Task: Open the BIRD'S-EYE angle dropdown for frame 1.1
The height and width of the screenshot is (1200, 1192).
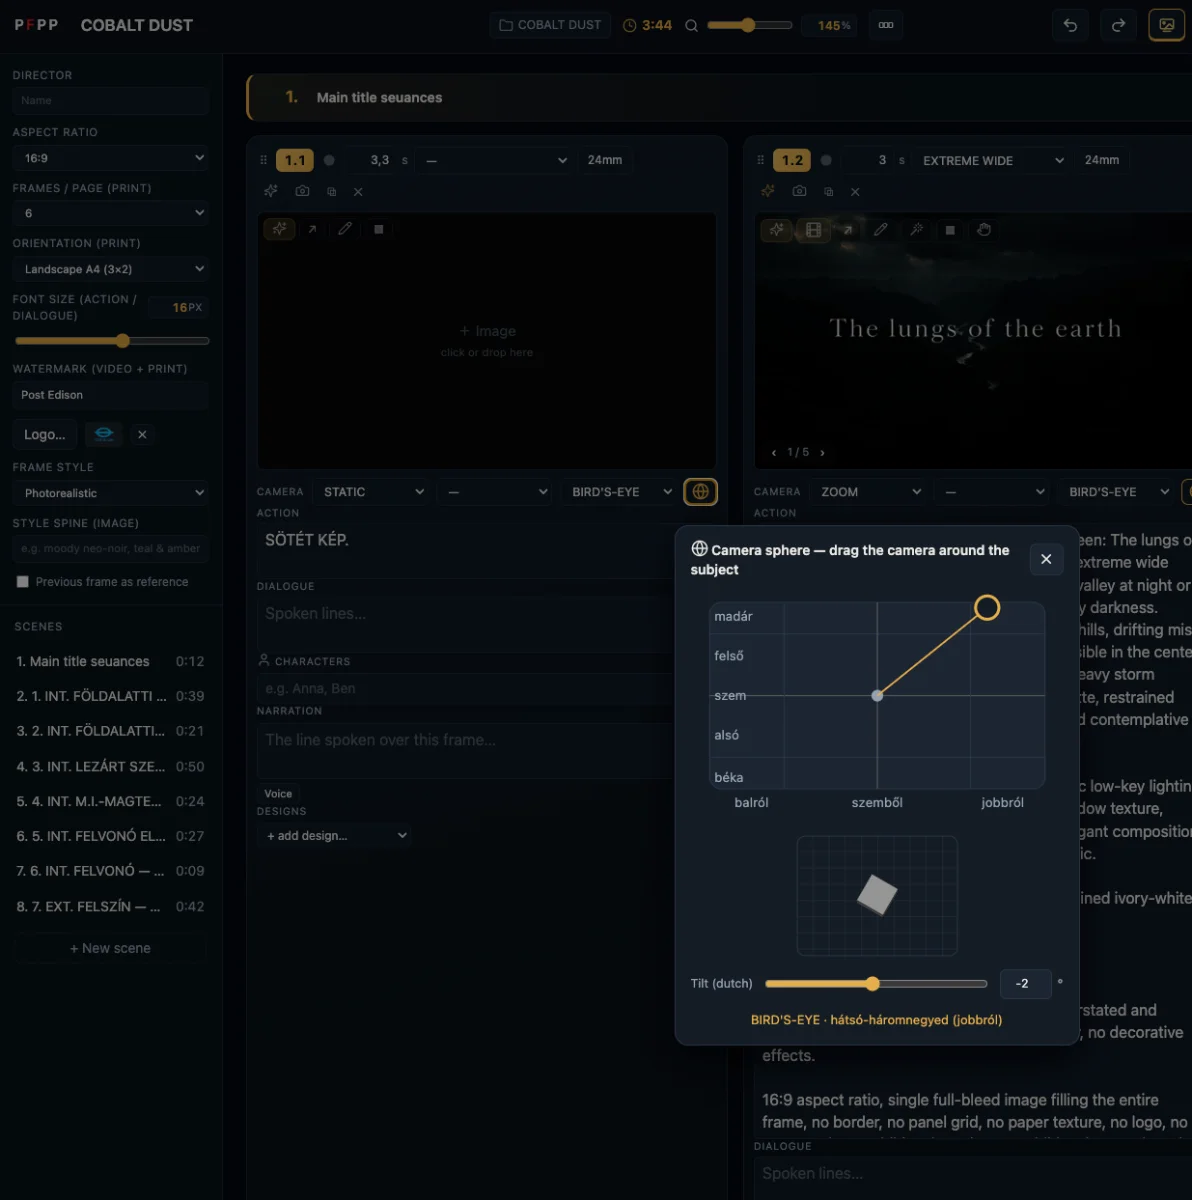Action: [619, 492]
